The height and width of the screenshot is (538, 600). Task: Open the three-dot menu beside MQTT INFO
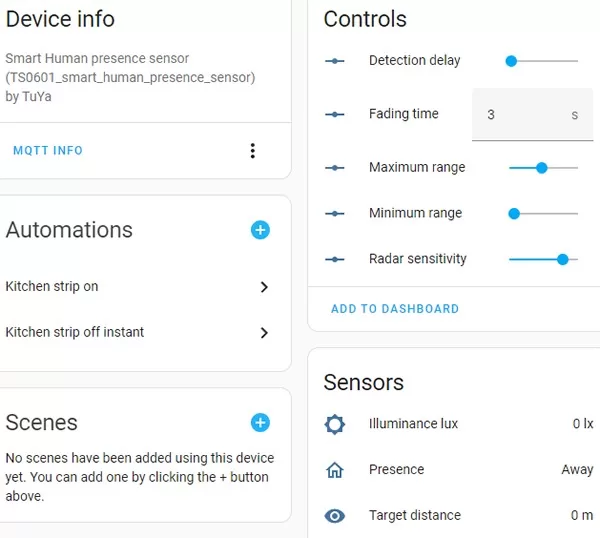click(253, 151)
